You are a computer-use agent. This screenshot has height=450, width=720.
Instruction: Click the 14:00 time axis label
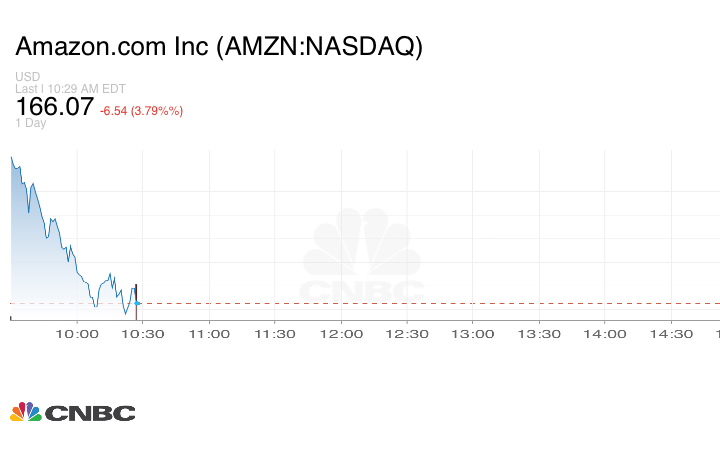point(606,334)
